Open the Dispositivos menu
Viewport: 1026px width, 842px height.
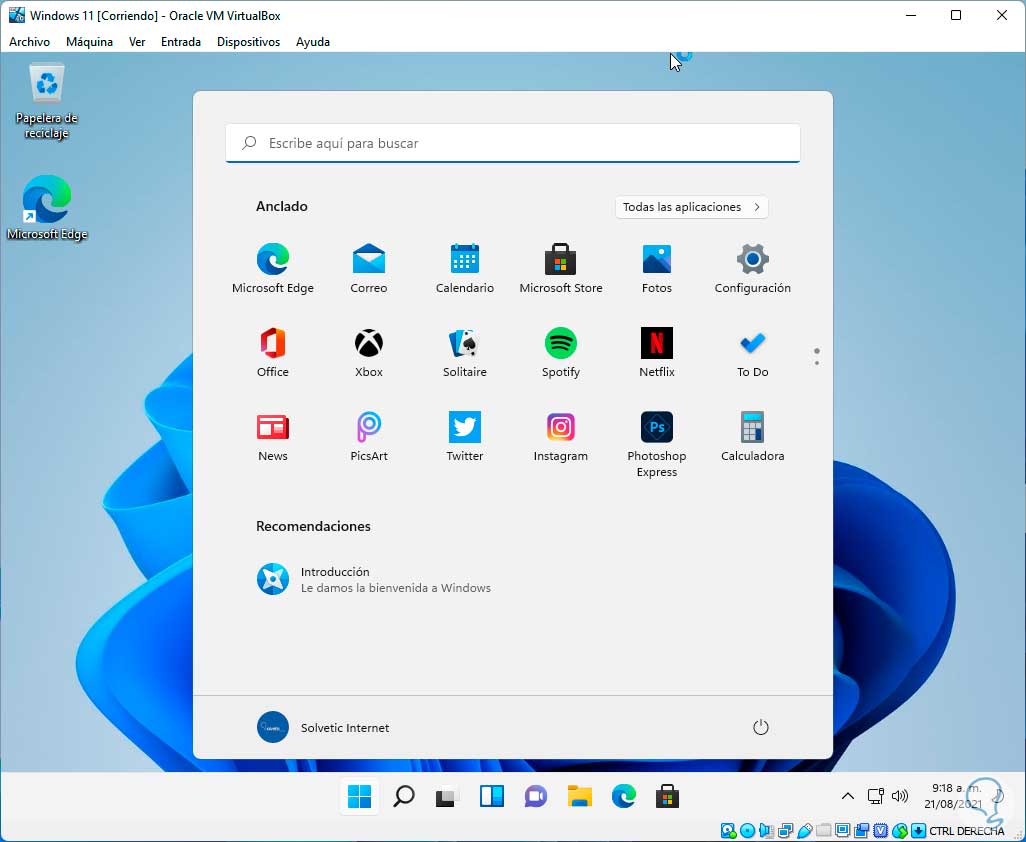pos(248,42)
